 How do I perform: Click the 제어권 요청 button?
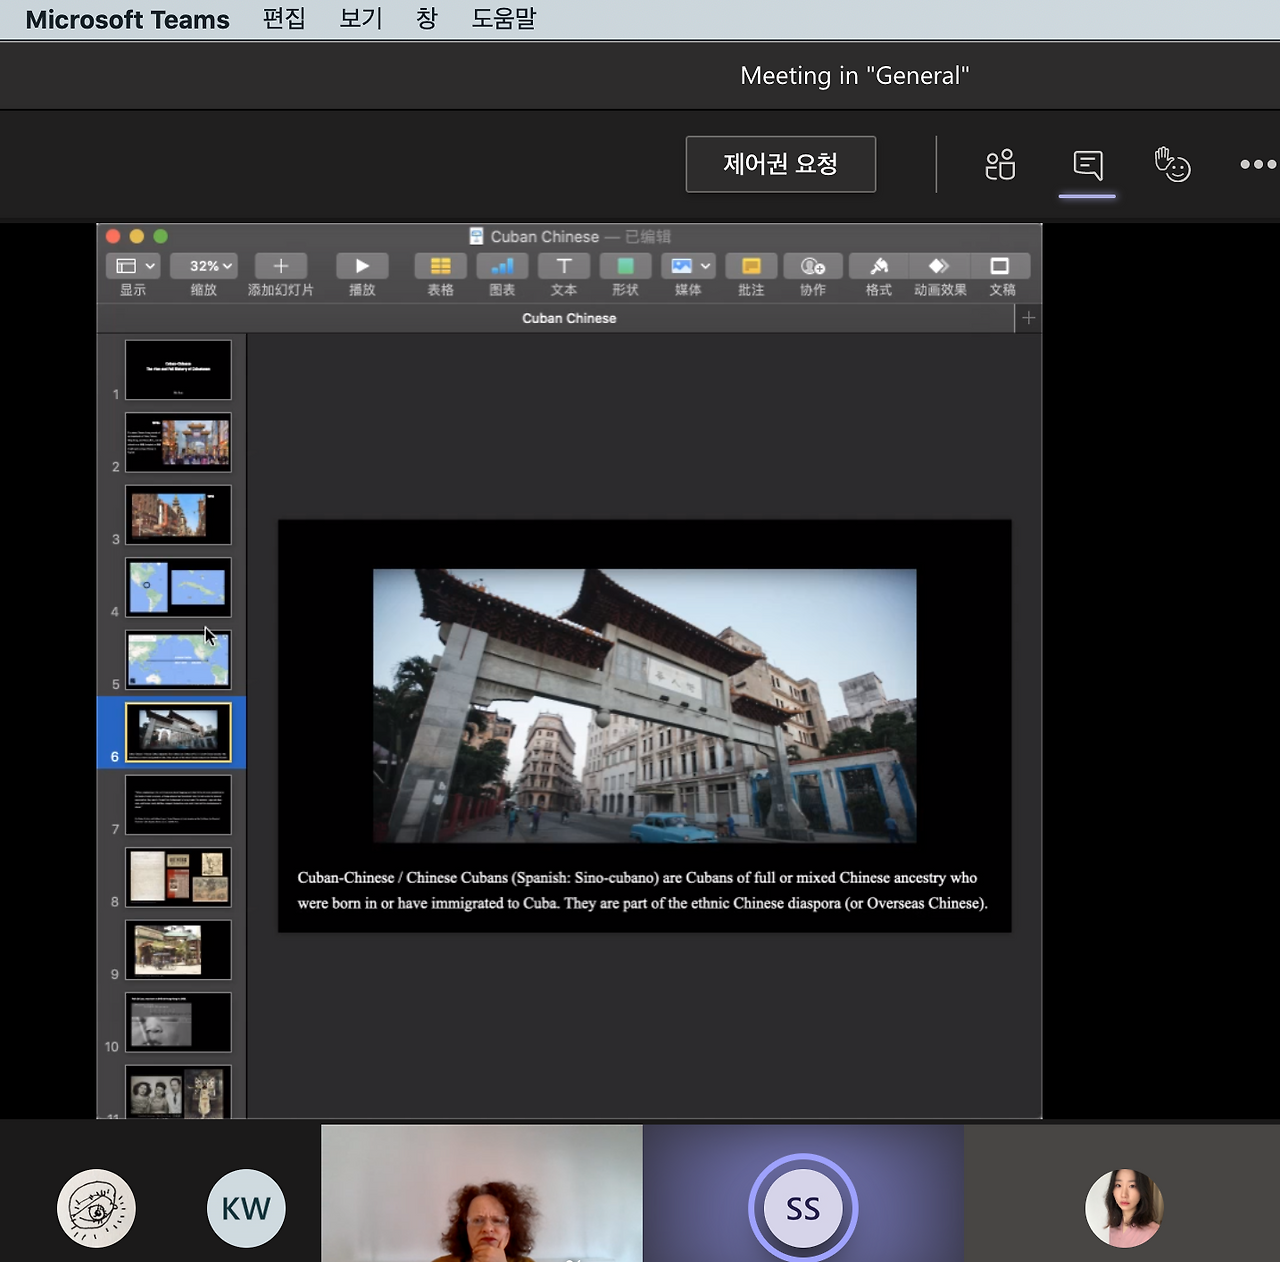pos(780,164)
